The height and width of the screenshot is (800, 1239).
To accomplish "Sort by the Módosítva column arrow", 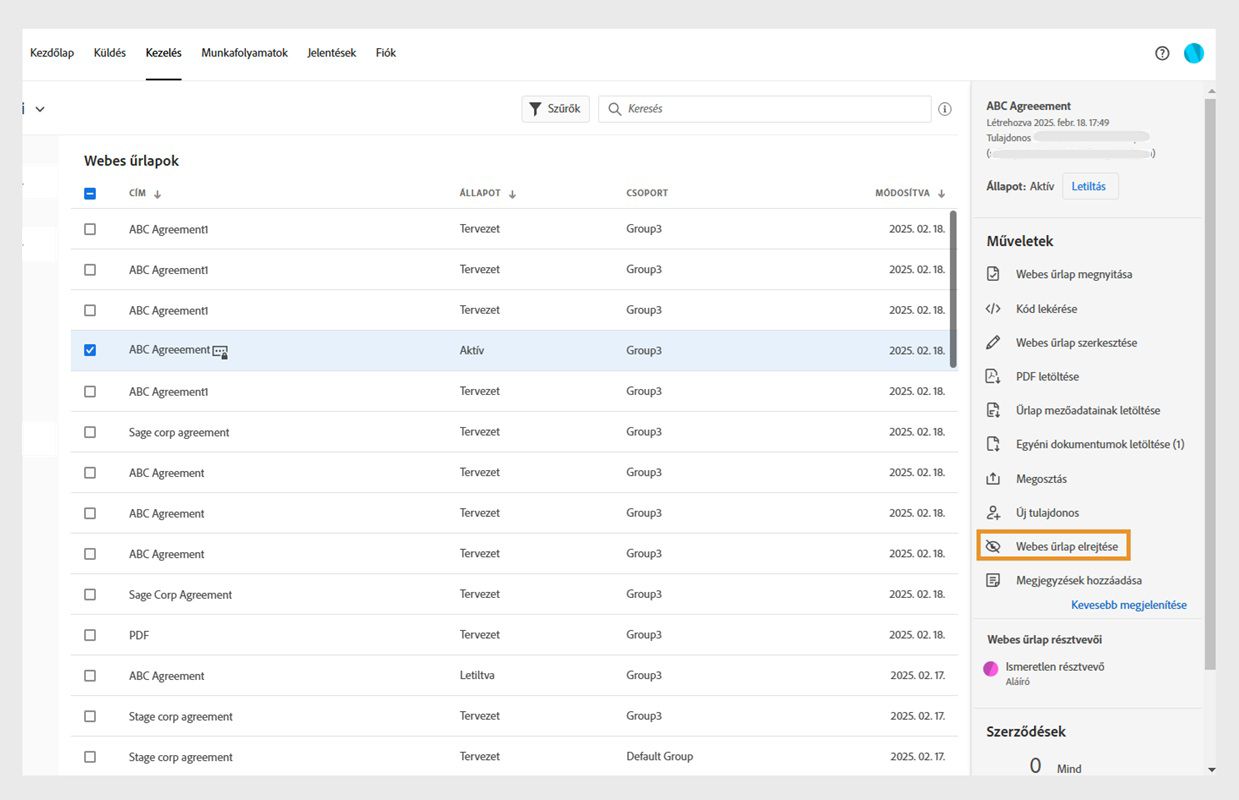I will 942,194.
